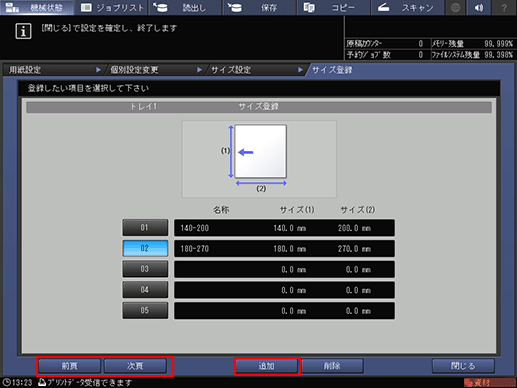Screen dimensions: 517x388
Task: Select registration slot 02
Action: pyautogui.click(x=145, y=248)
